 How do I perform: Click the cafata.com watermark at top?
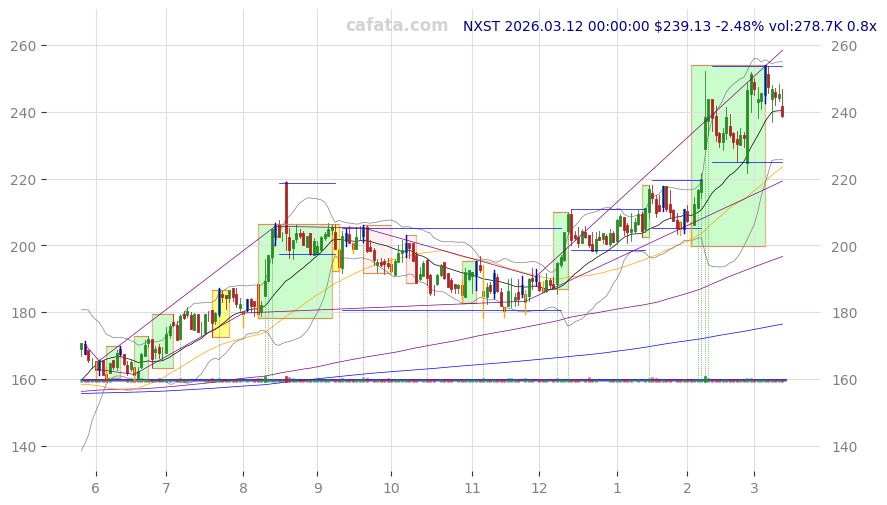point(397,26)
